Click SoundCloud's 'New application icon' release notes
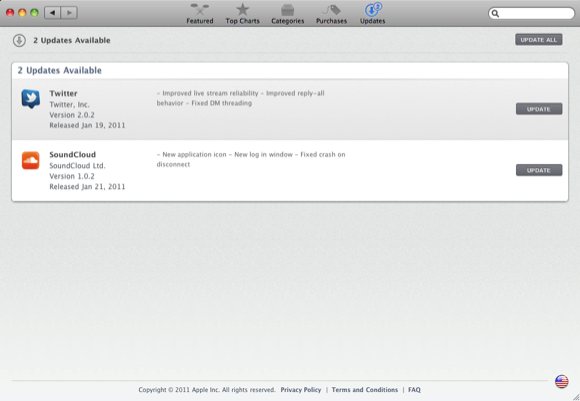Image resolution: width=580 pixels, height=401 pixels. [251, 159]
